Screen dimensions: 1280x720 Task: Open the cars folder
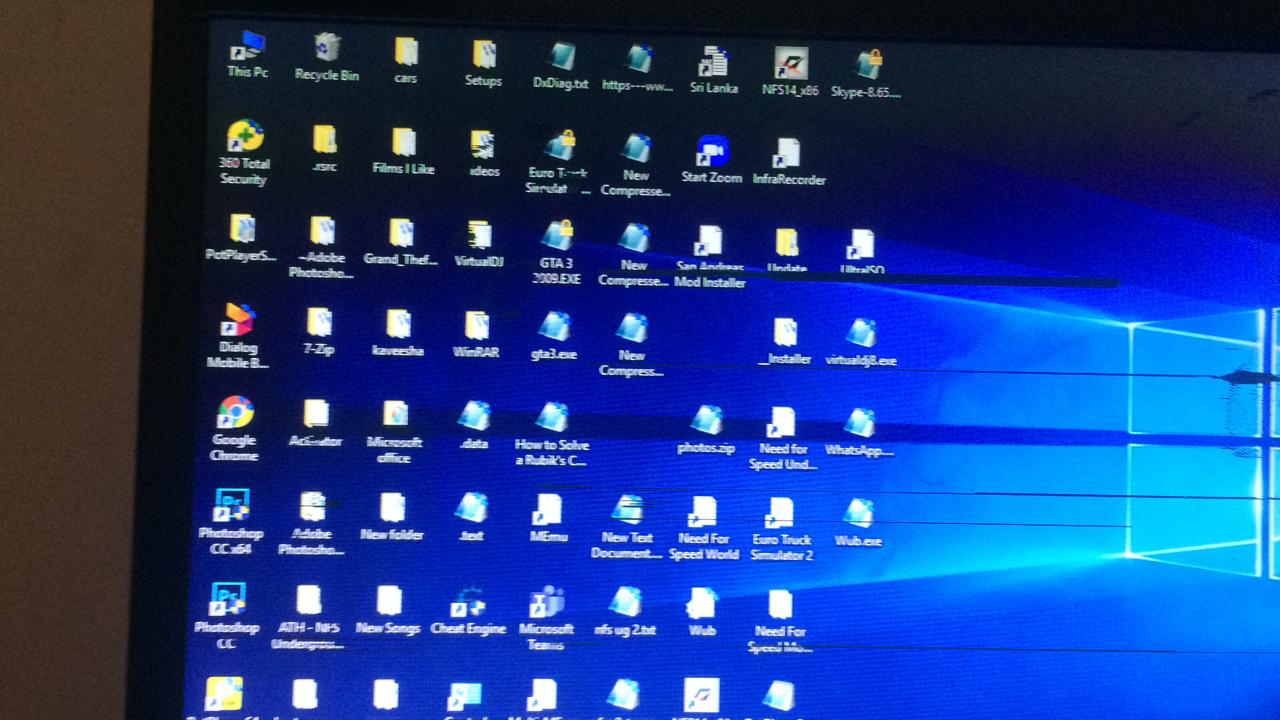pyautogui.click(x=405, y=60)
